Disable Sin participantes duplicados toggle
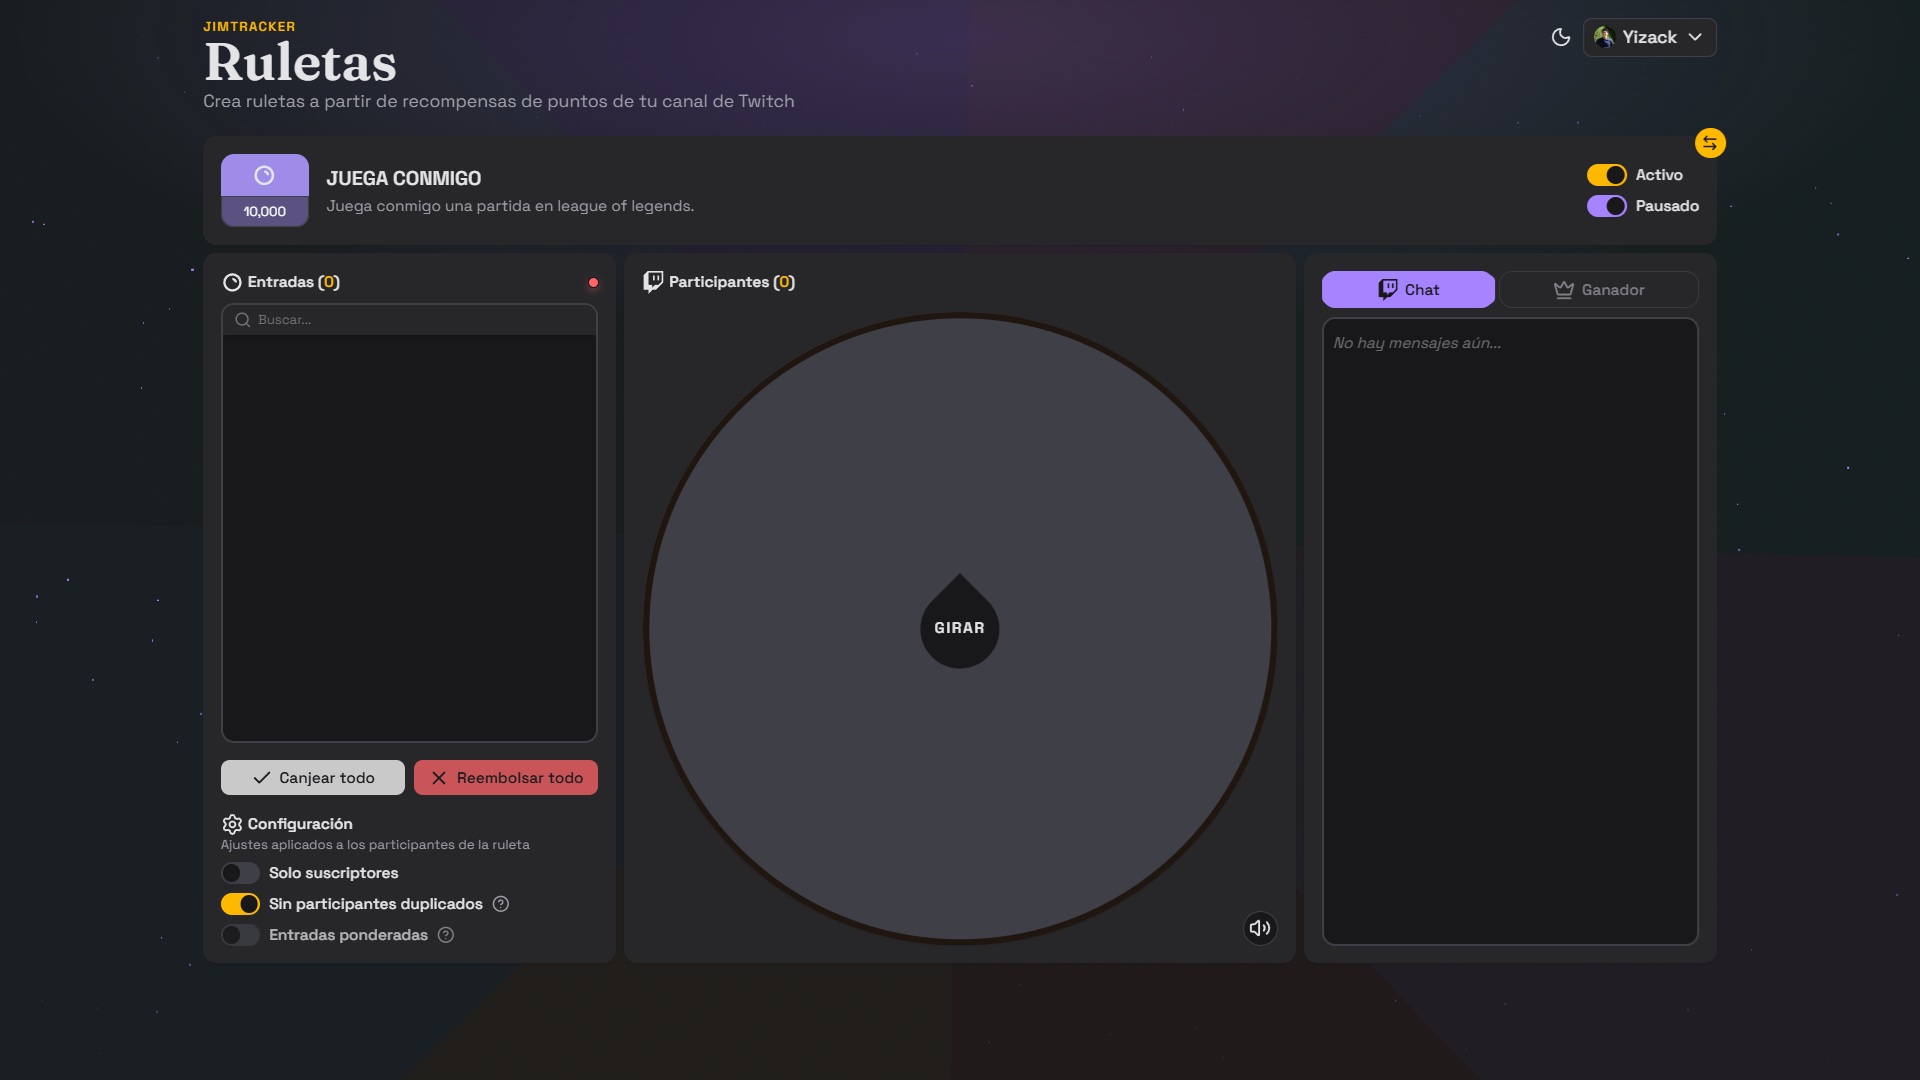Image resolution: width=1920 pixels, height=1080 pixels. tap(240, 904)
